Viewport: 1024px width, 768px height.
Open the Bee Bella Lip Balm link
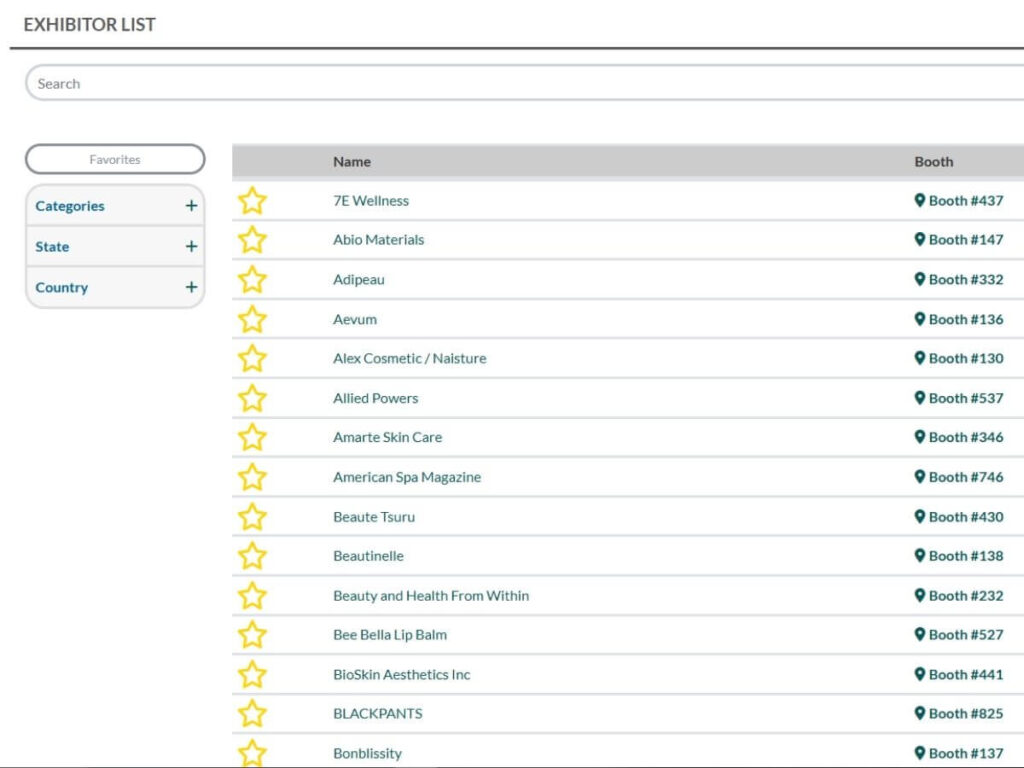pos(390,635)
